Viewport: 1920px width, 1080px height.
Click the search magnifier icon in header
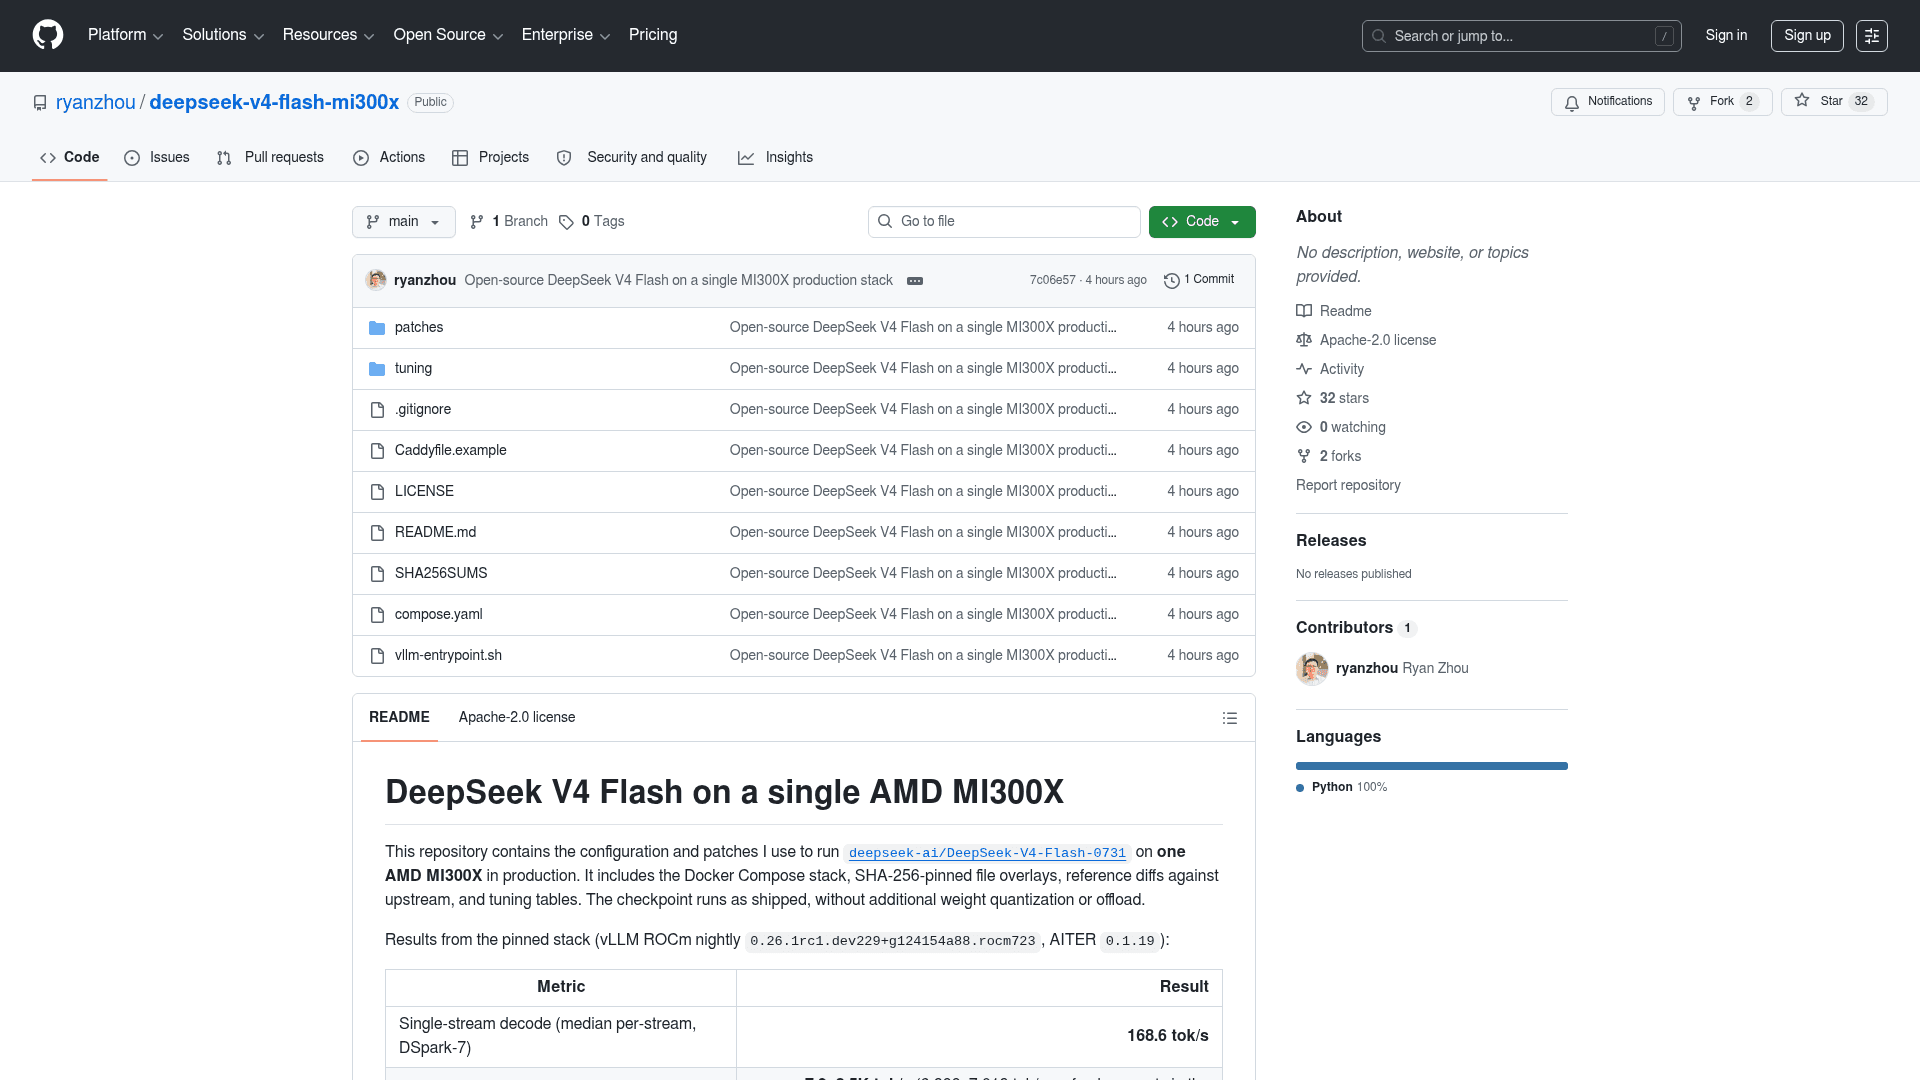1379,36
